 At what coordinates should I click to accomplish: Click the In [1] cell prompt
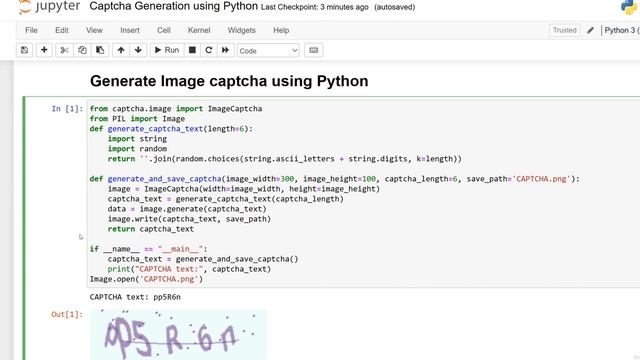click(x=67, y=109)
